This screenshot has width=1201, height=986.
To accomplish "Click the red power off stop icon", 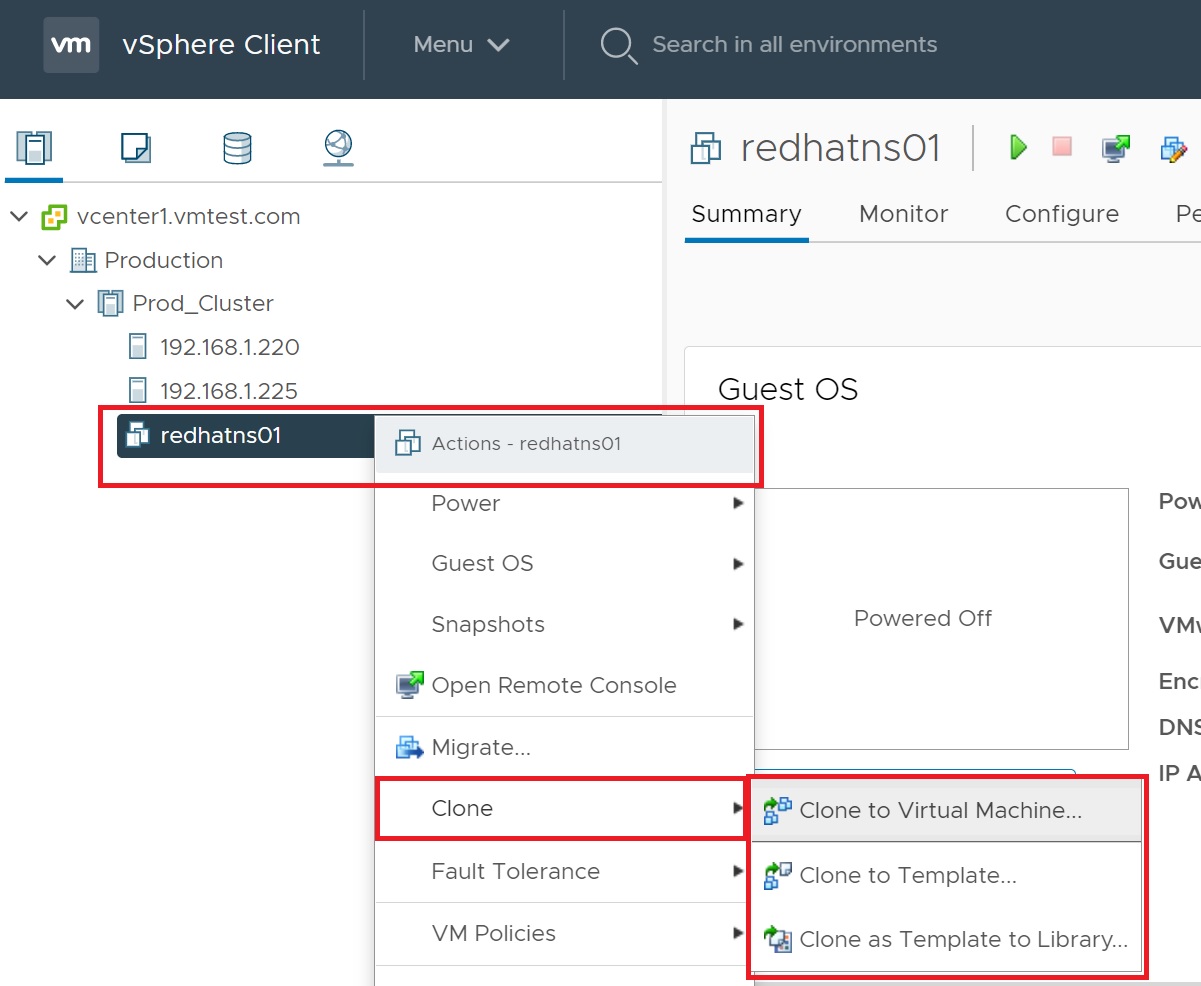I will click(1062, 147).
